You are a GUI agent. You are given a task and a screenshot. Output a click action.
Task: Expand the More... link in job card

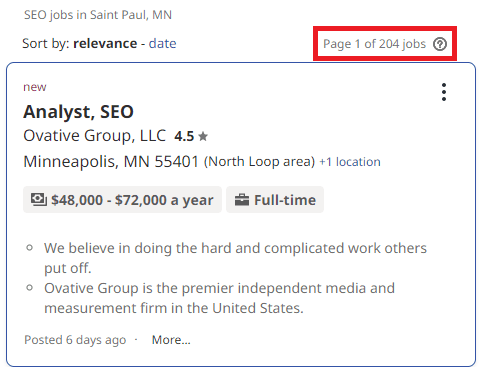click(171, 340)
